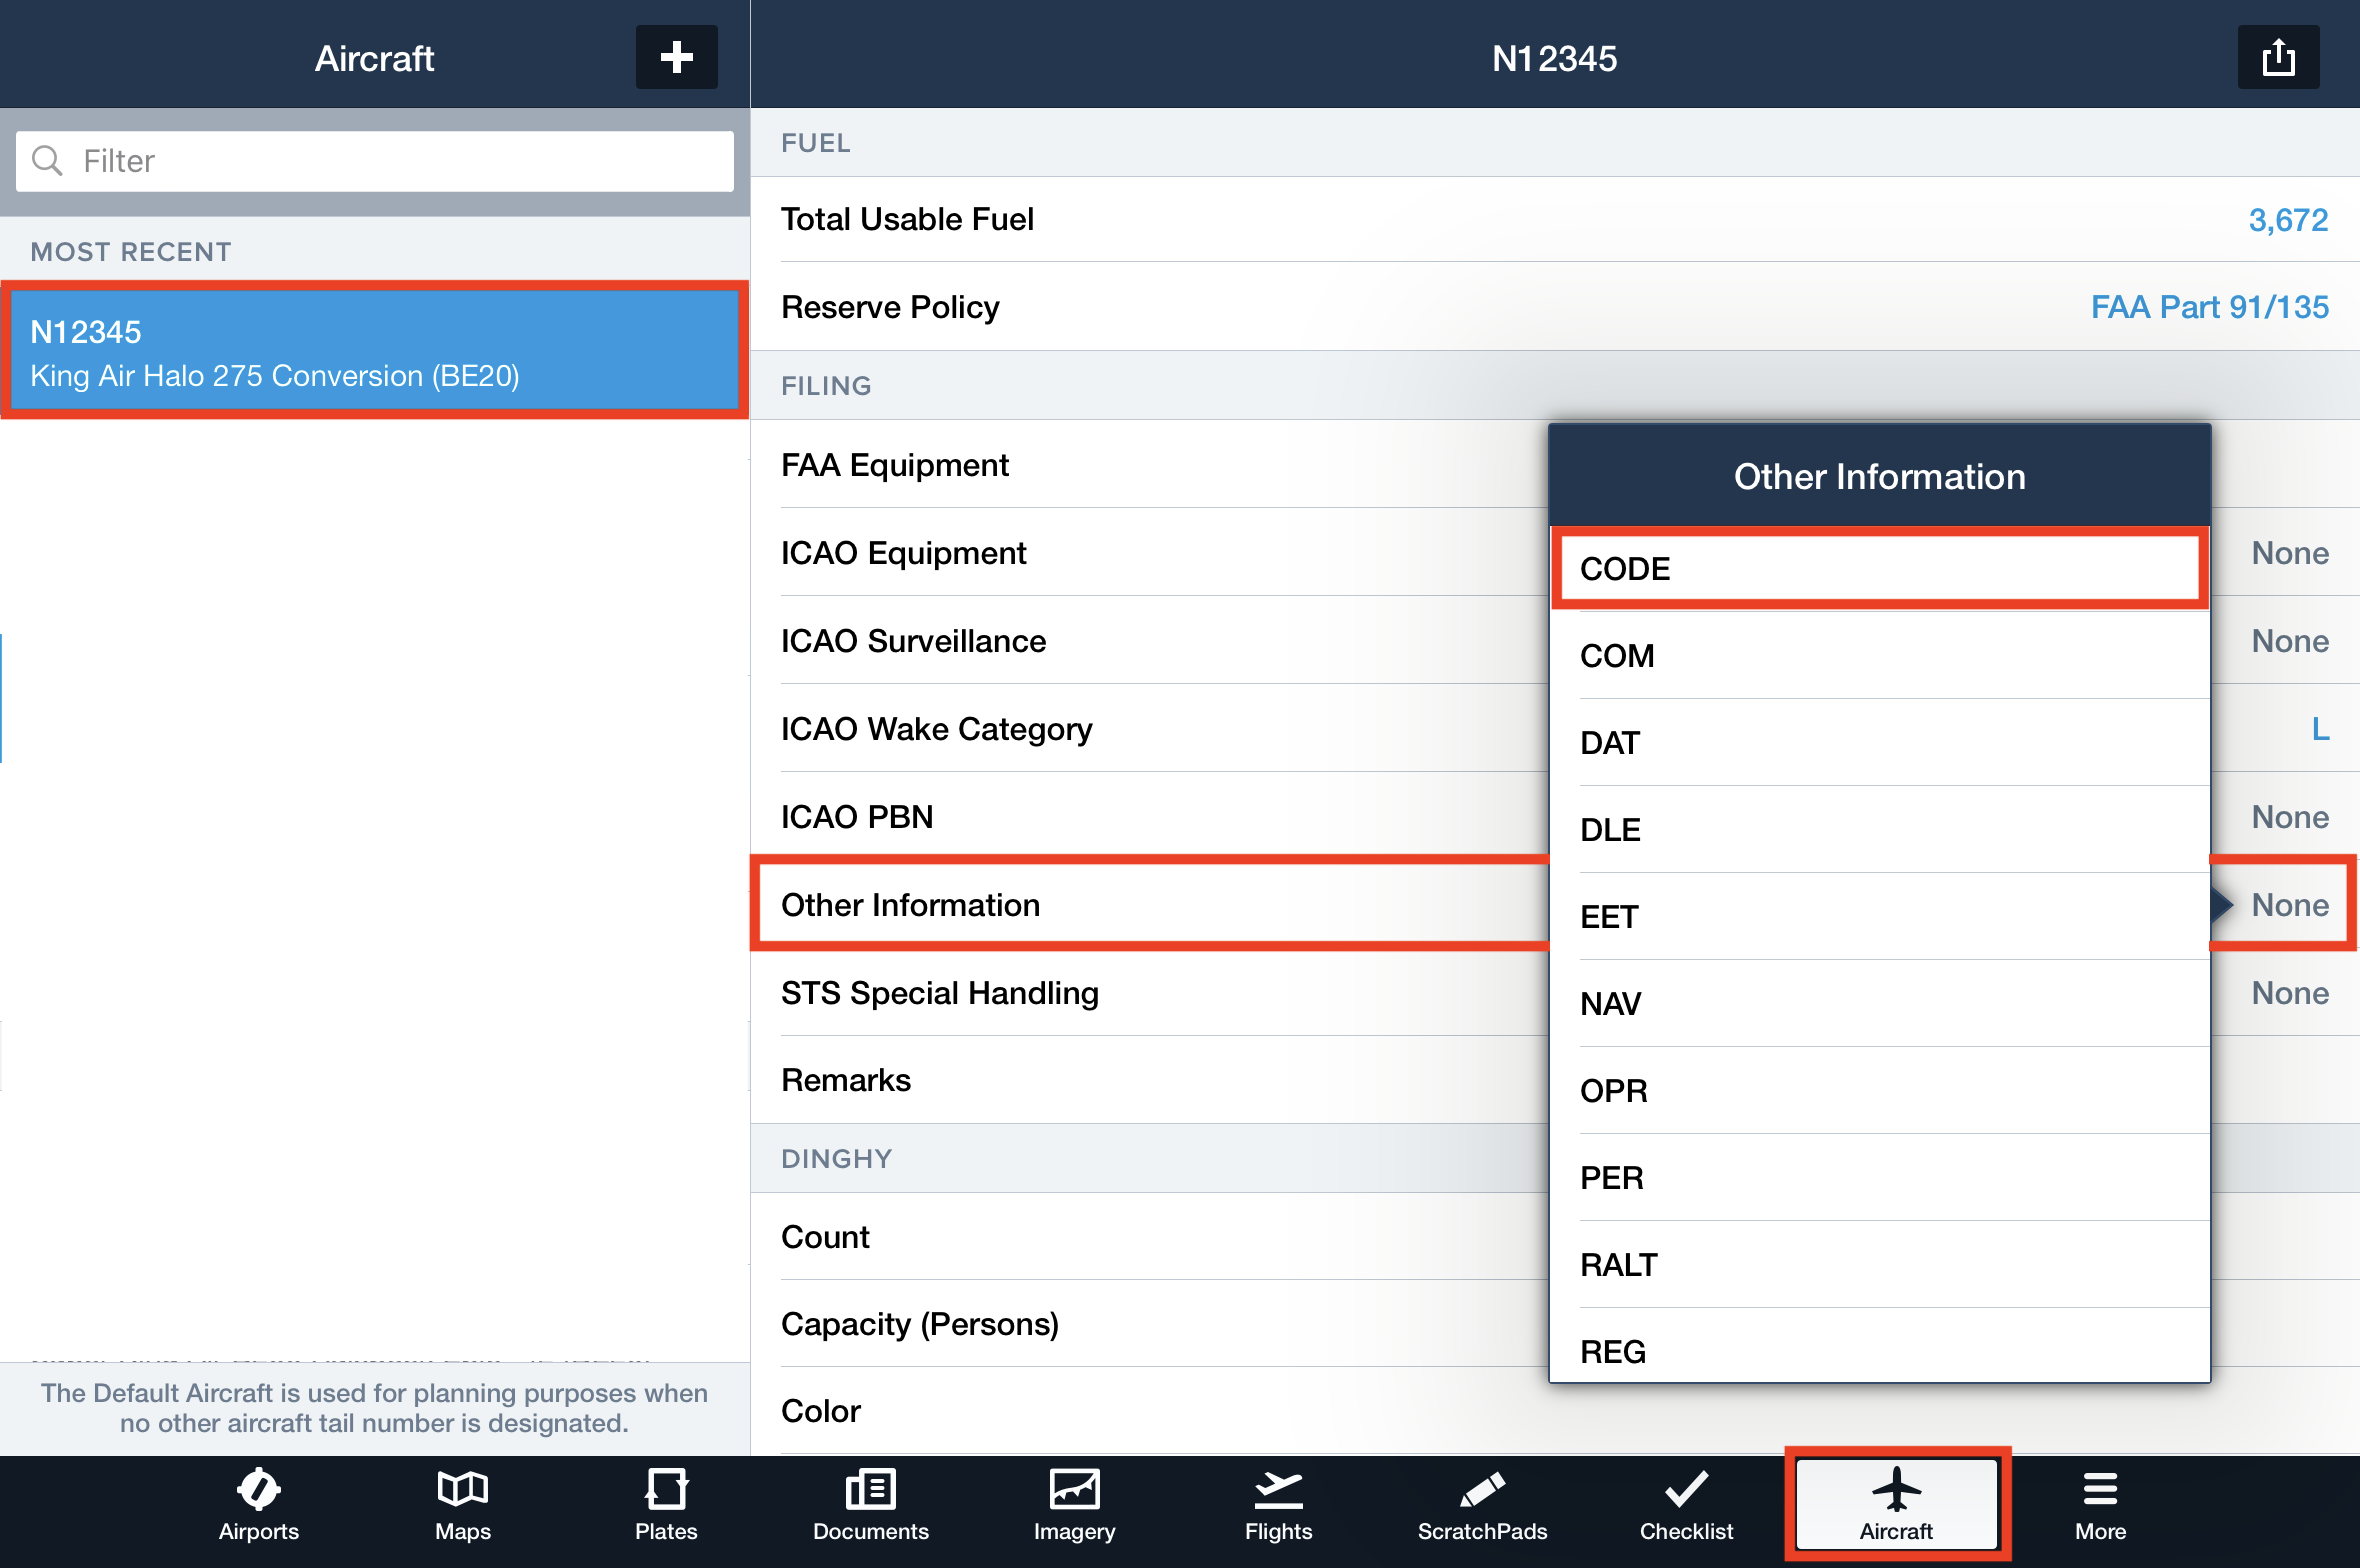This screenshot has width=2360, height=1568.
Task: Pick the RALT entry in the list
Action: [1878, 1264]
